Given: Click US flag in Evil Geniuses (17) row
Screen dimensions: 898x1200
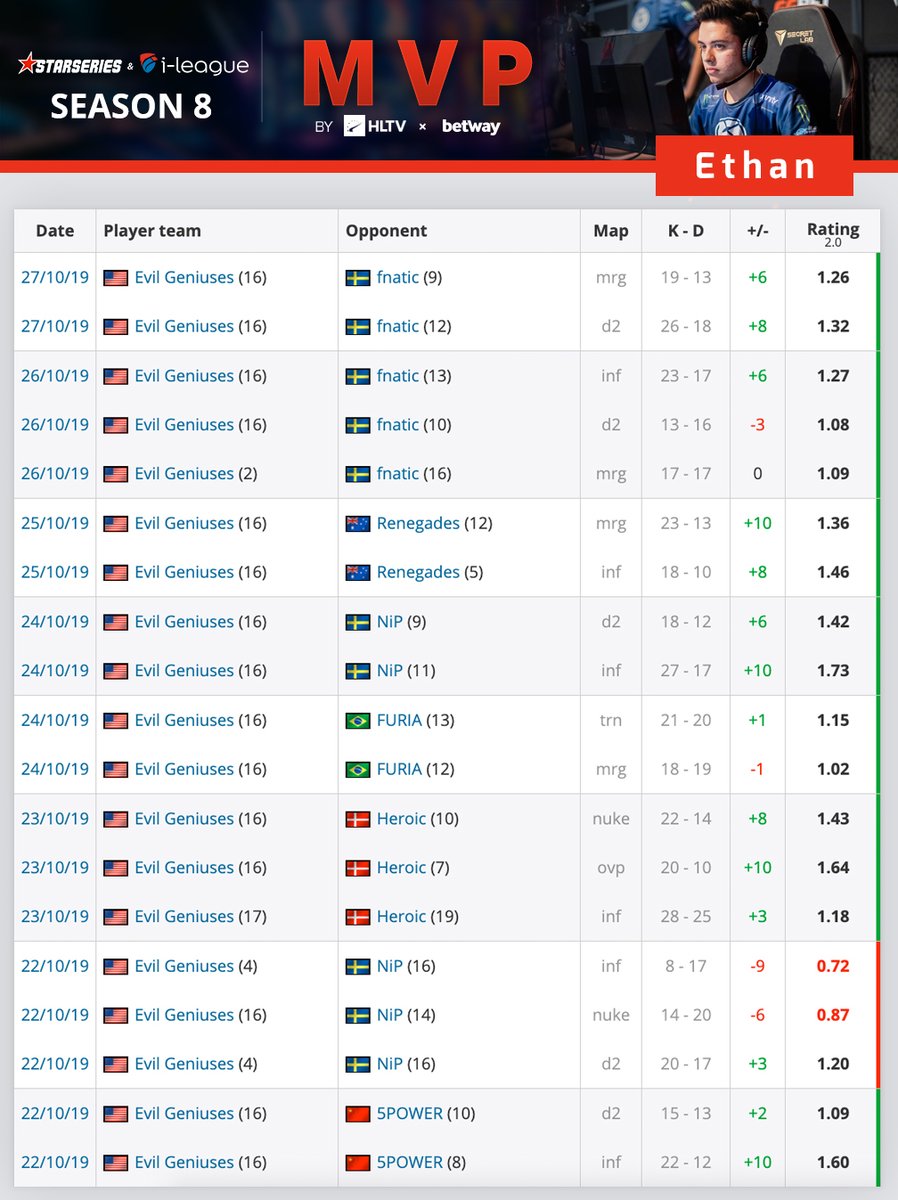Looking at the screenshot, I should [x=115, y=916].
